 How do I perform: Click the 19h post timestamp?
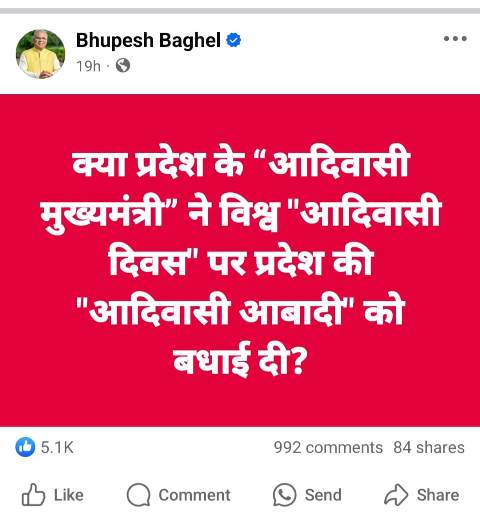tap(88, 66)
